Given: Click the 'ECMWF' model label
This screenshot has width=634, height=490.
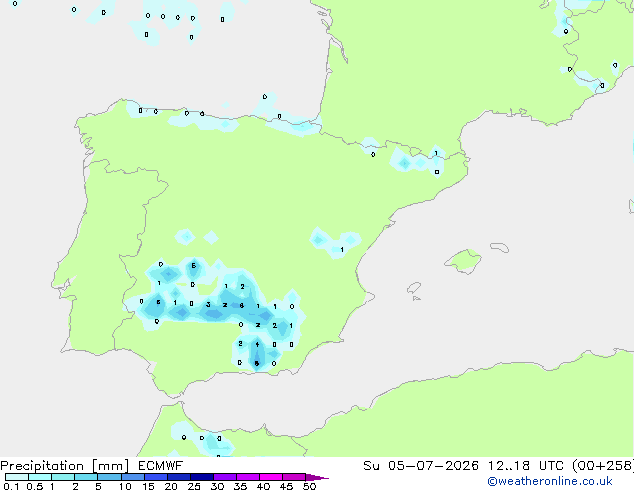Looking at the screenshot, I should coord(160,466).
